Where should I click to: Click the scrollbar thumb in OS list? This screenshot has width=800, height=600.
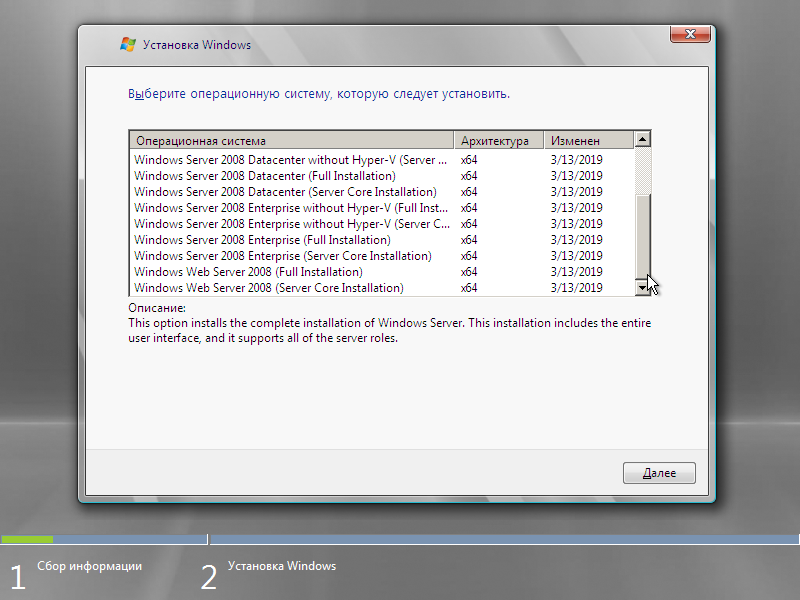642,237
